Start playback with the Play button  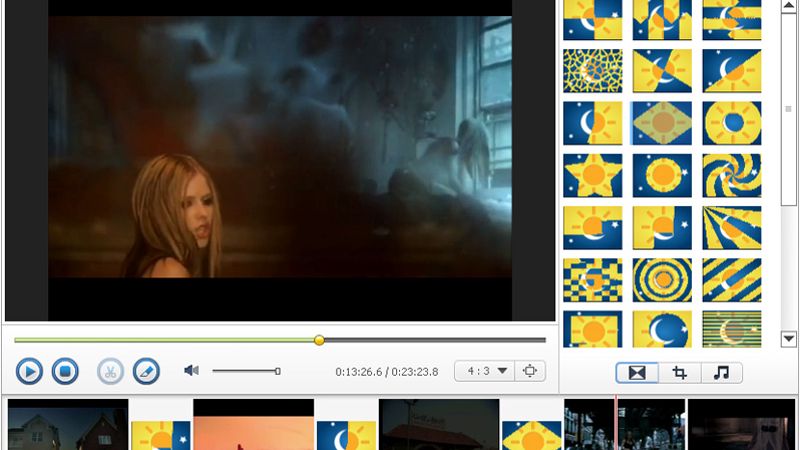coord(29,371)
